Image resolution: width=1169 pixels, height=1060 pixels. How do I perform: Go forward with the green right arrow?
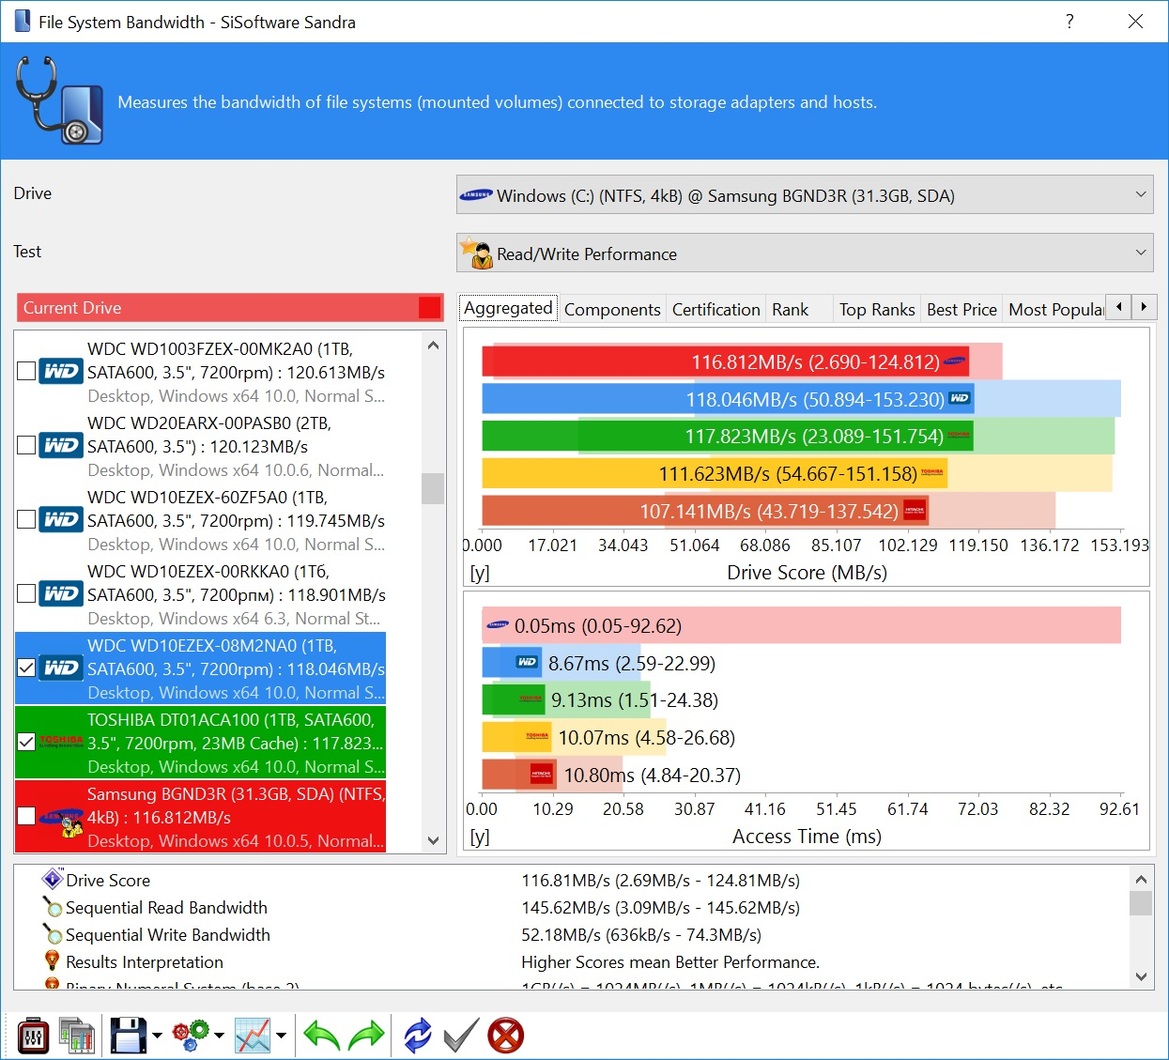(366, 1035)
